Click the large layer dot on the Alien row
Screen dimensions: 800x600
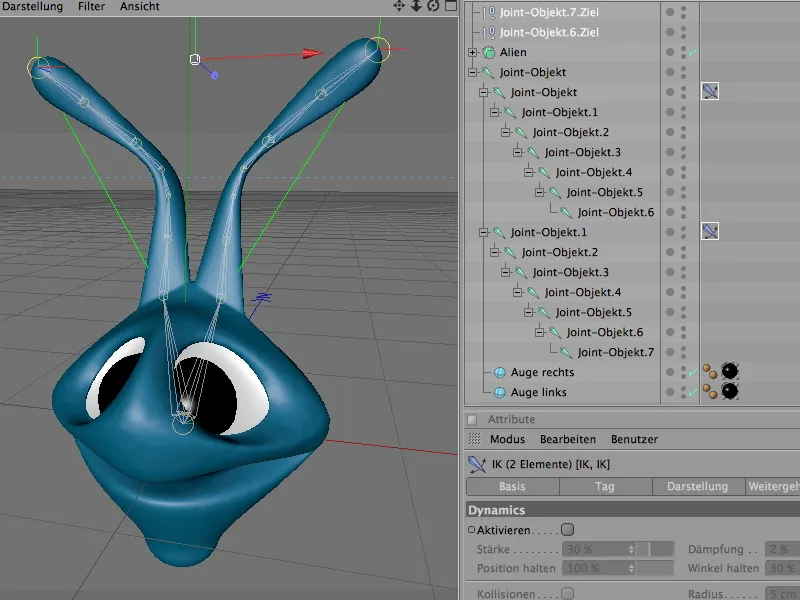pyautogui.click(x=670, y=52)
